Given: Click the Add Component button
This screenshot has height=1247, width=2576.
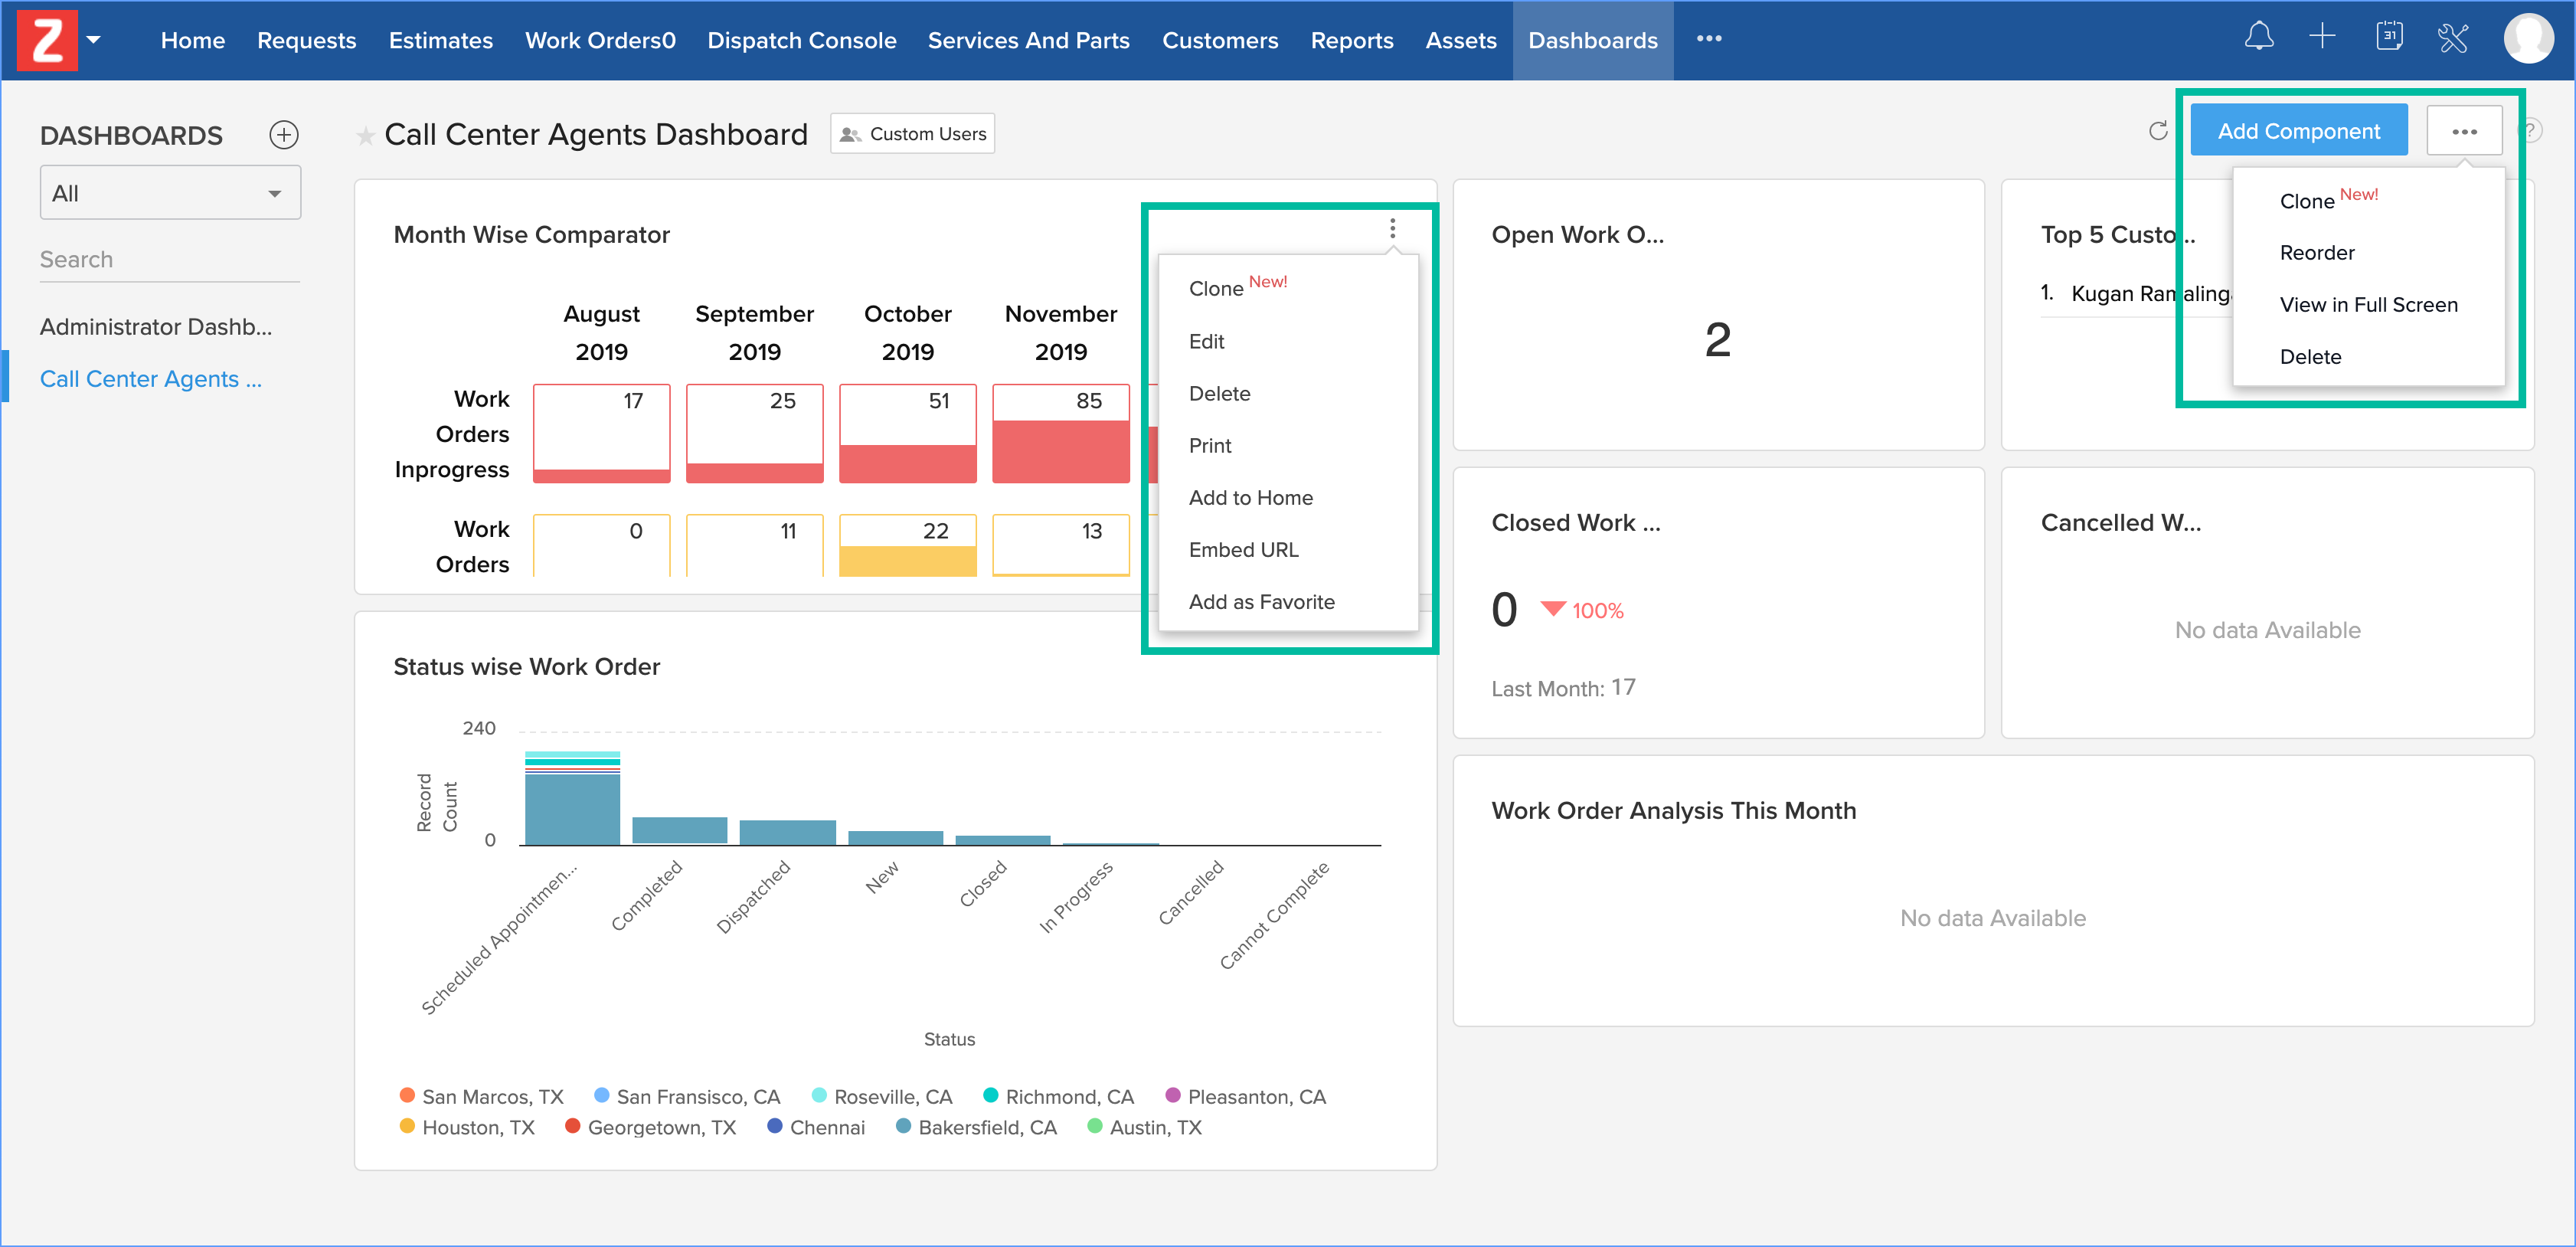Looking at the screenshot, I should (2298, 131).
